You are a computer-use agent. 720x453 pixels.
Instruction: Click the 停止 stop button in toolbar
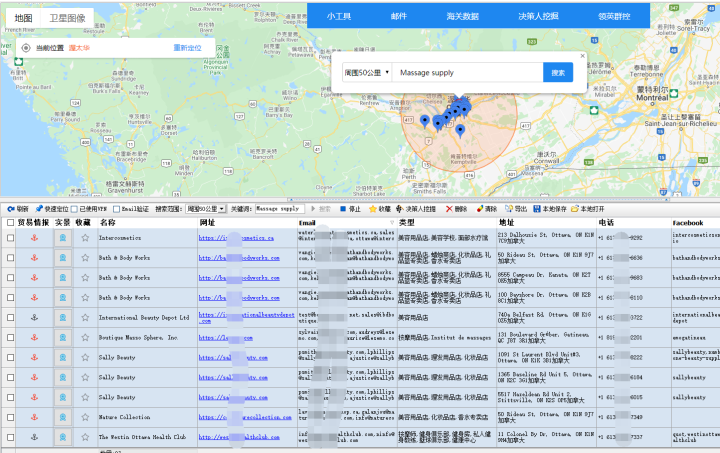(350, 209)
